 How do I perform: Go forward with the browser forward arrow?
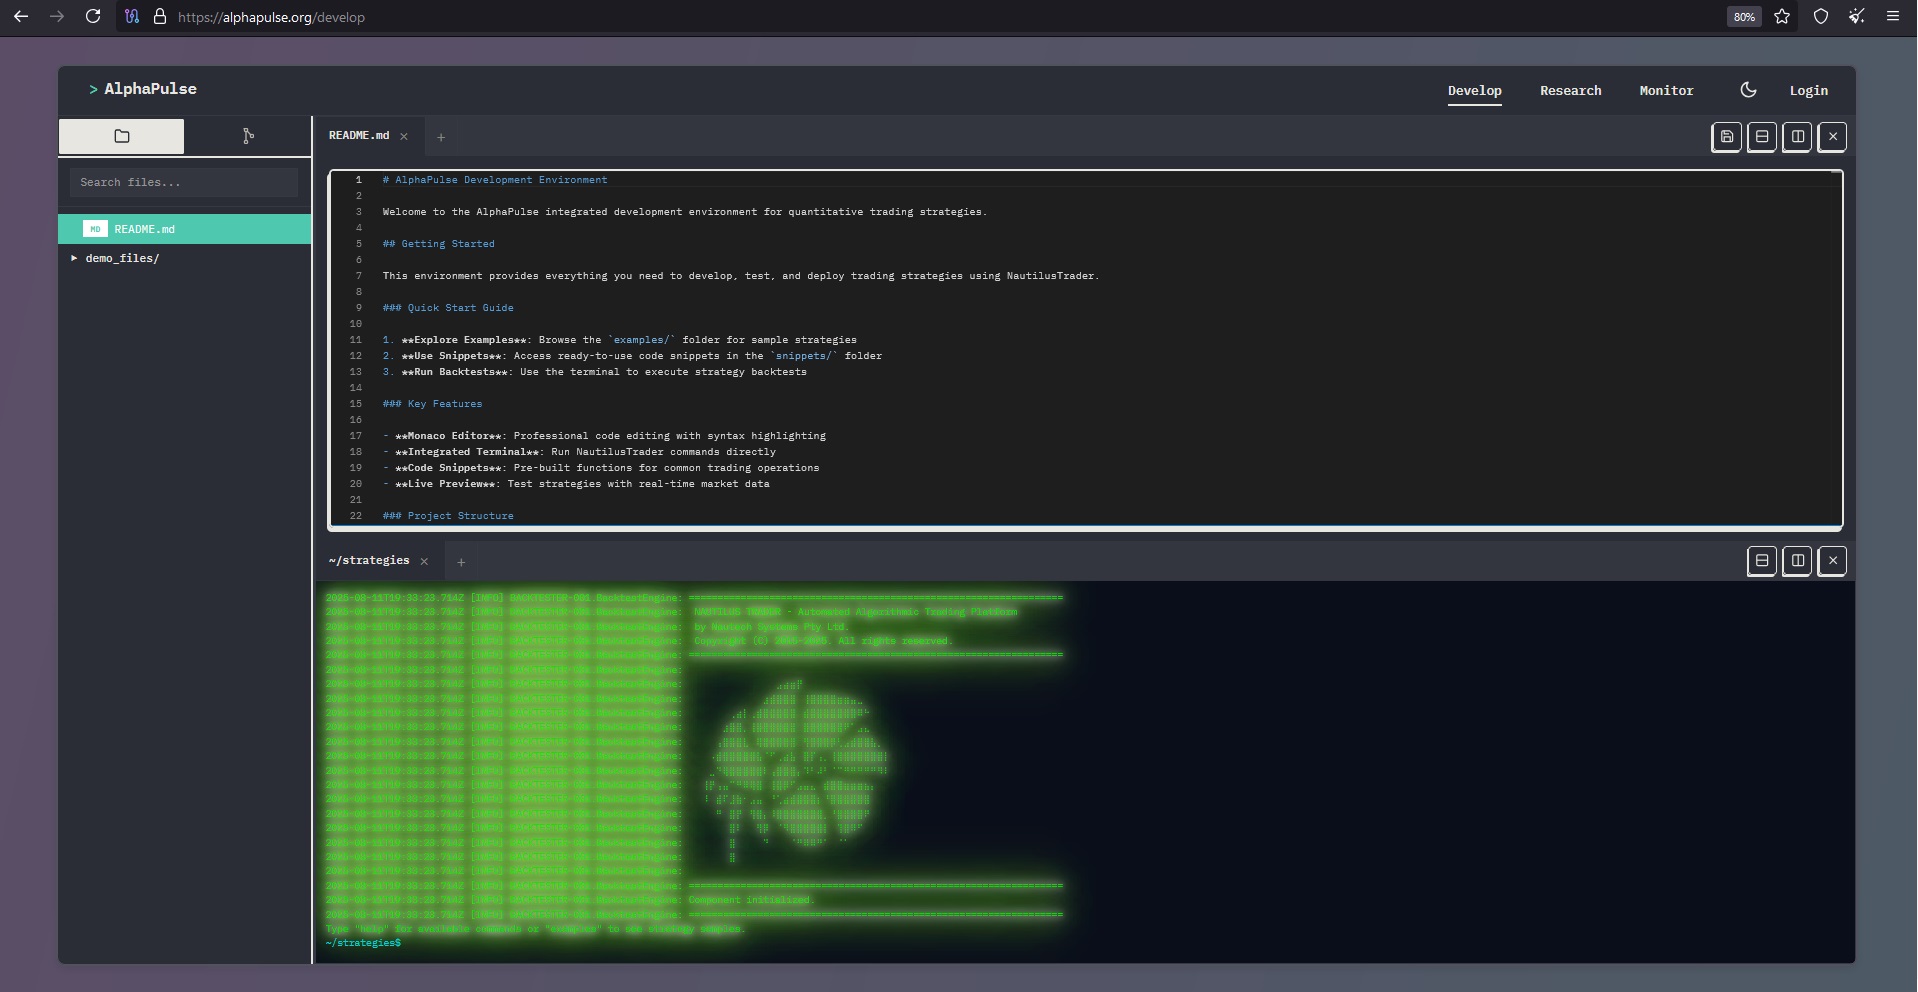[57, 17]
